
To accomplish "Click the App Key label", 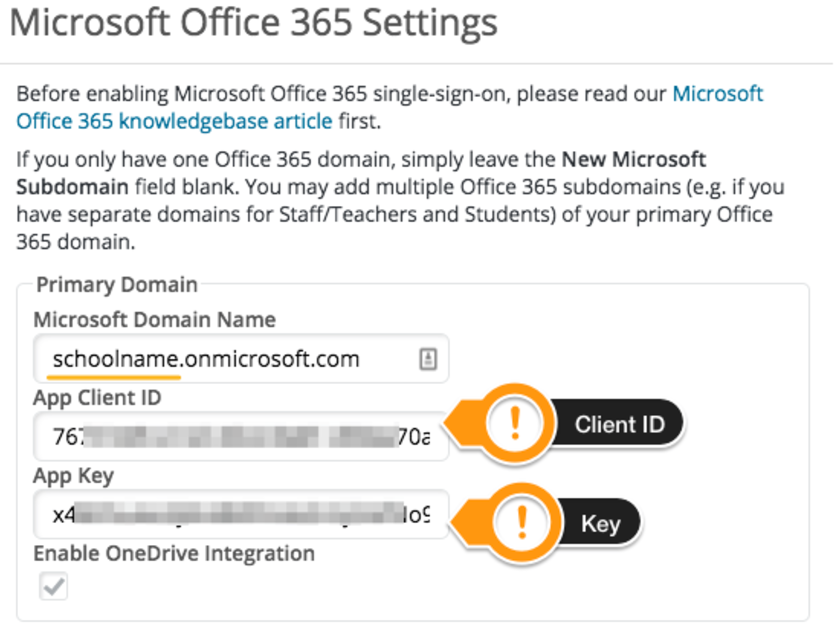I will coord(74,475).
